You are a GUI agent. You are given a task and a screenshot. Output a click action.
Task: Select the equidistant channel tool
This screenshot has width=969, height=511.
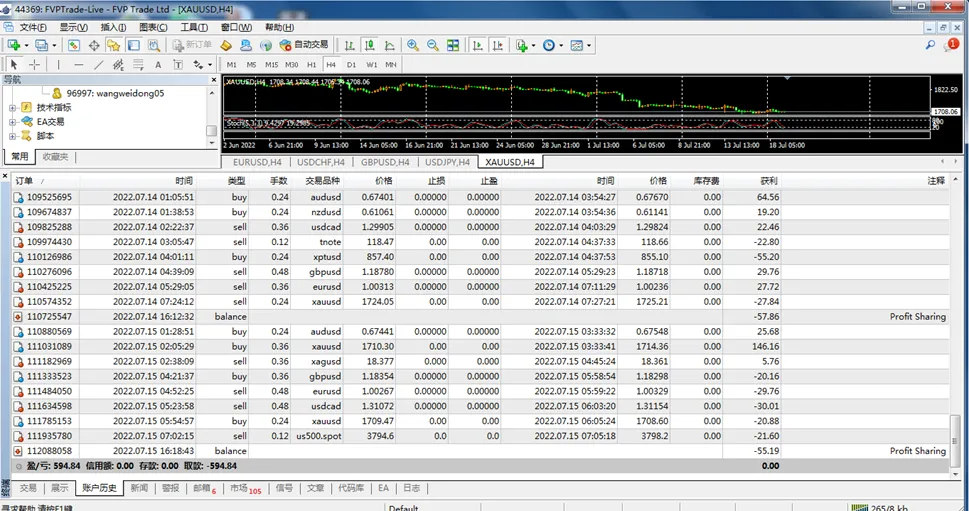click(x=118, y=64)
